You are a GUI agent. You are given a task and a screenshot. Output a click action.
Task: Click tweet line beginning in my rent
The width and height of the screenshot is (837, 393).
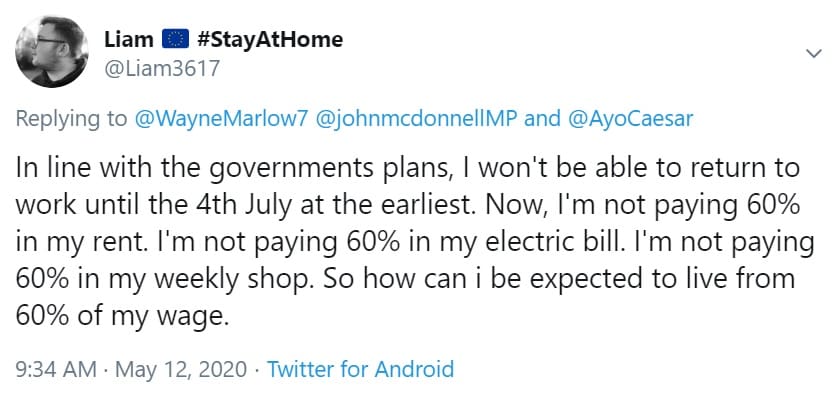[415, 242]
